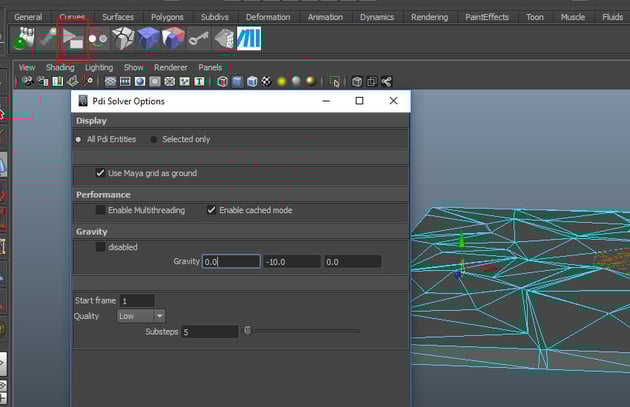The width and height of the screenshot is (630, 407).
Task: Choose the Selected only radio option
Action: tap(154, 139)
